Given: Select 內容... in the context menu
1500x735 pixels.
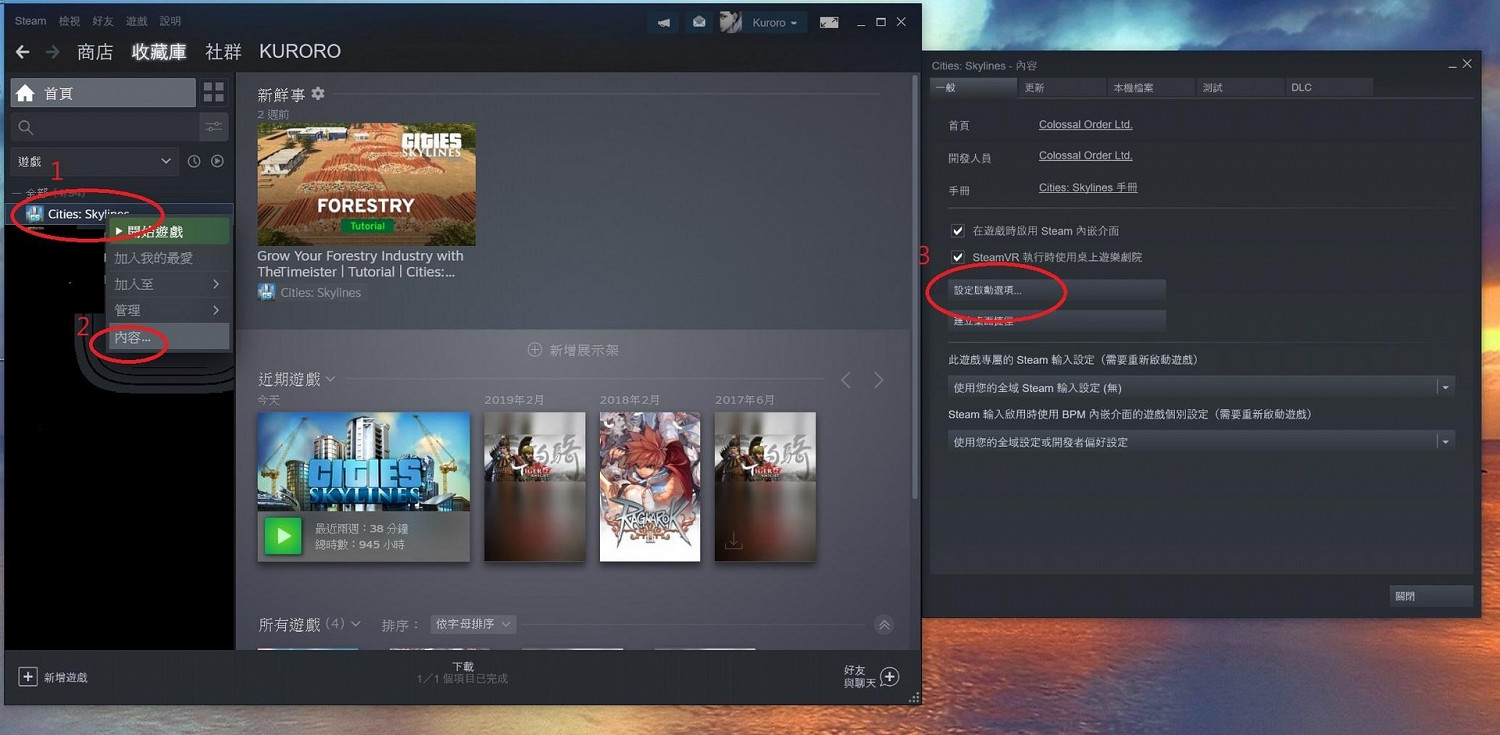Looking at the screenshot, I should 133,338.
